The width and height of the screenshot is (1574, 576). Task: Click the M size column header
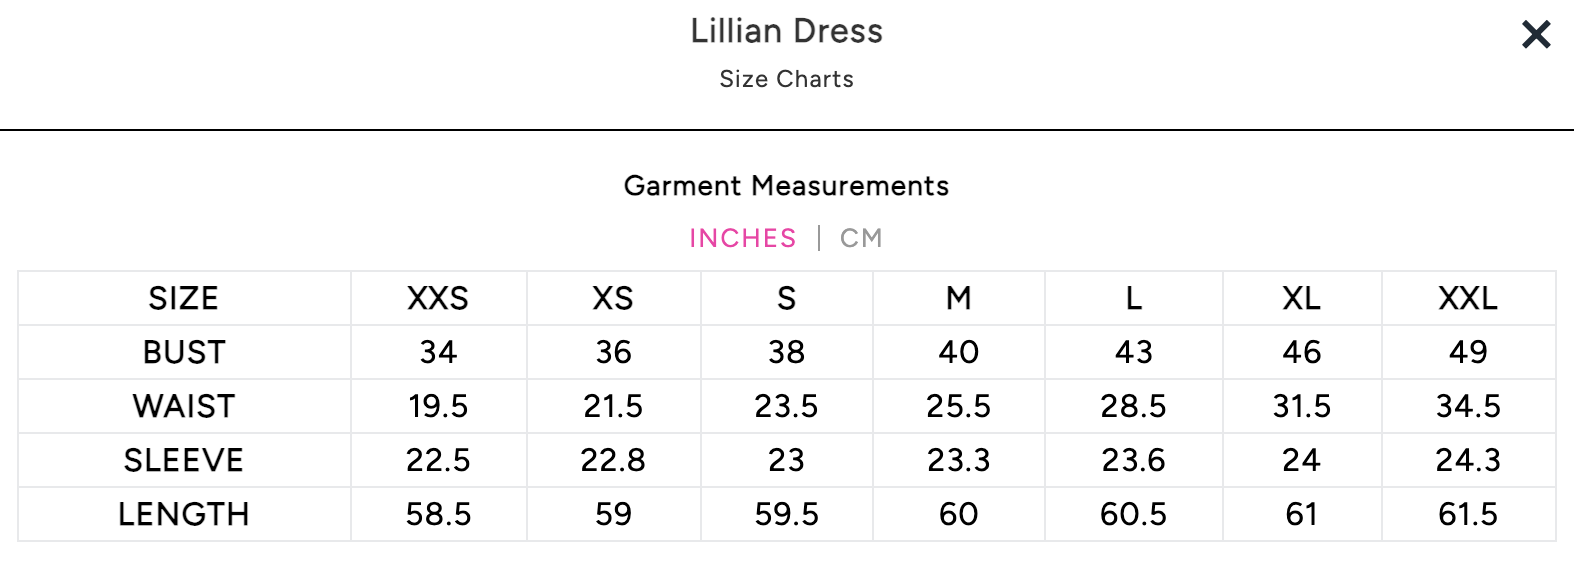[958, 298]
